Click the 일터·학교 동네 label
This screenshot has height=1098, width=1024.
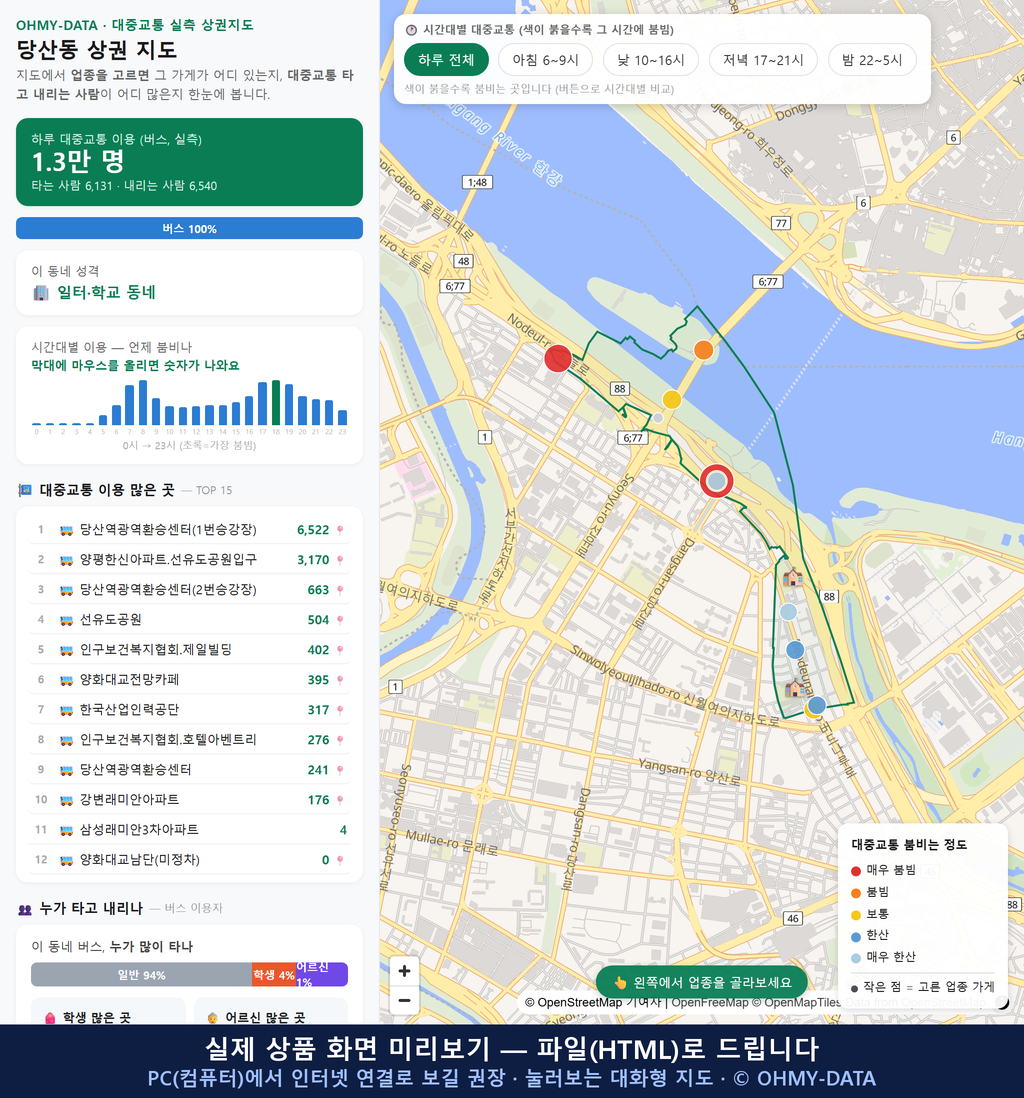pyautogui.click(x=106, y=293)
